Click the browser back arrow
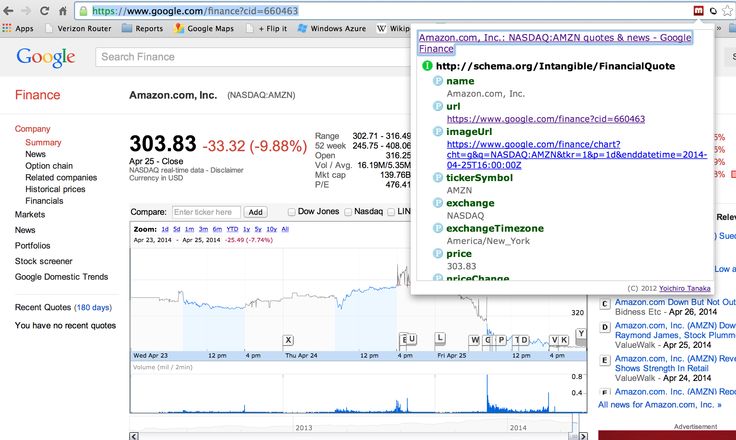 pos(10,10)
